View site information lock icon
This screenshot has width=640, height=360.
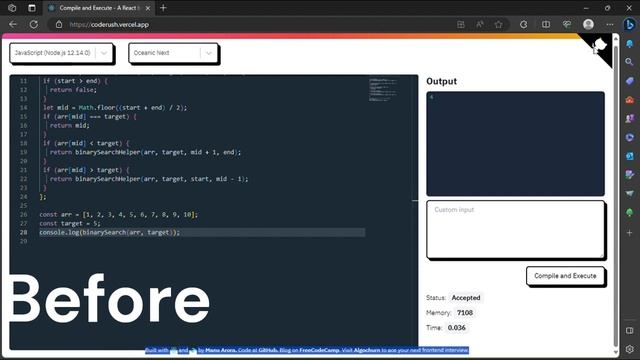tap(59, 24)
